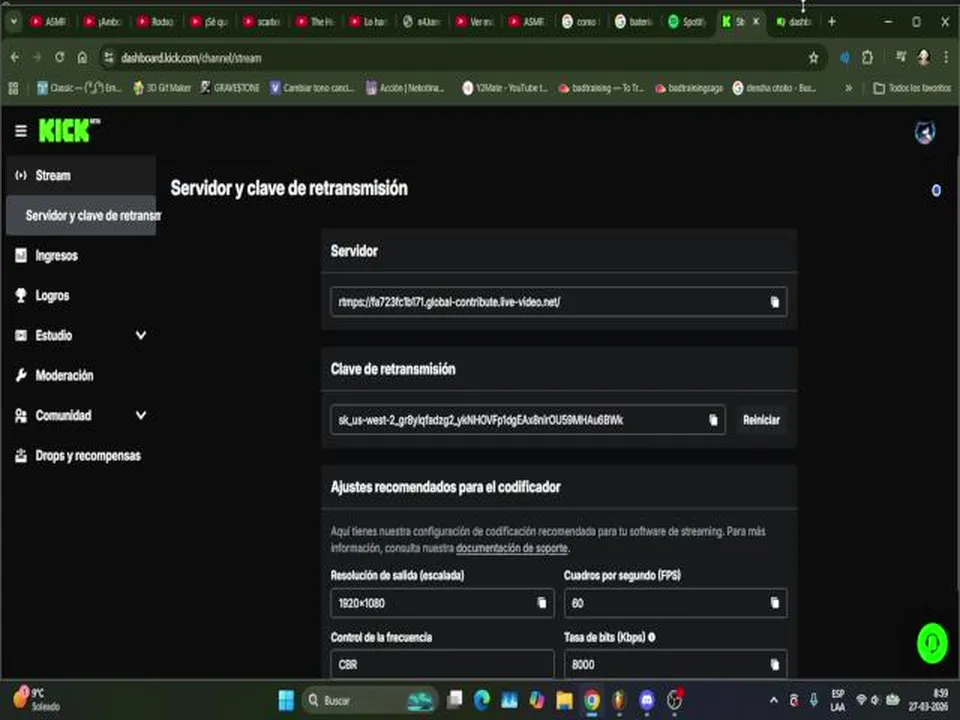Image resolution: width=960 pixels, height=720 pixels.
Task: Click the Servidor URL field
Action: pos(558,302)
